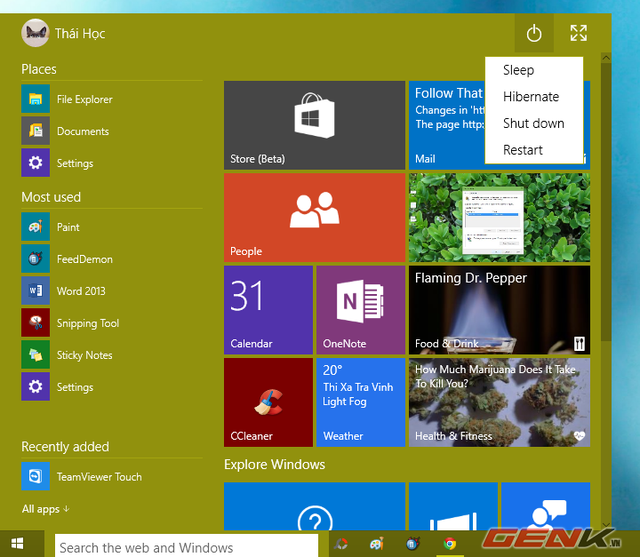Image resolution: width=640 pixels, height=557 pixels.
Task: Open Documents in Places list
Action: click(x=111, y=131)
